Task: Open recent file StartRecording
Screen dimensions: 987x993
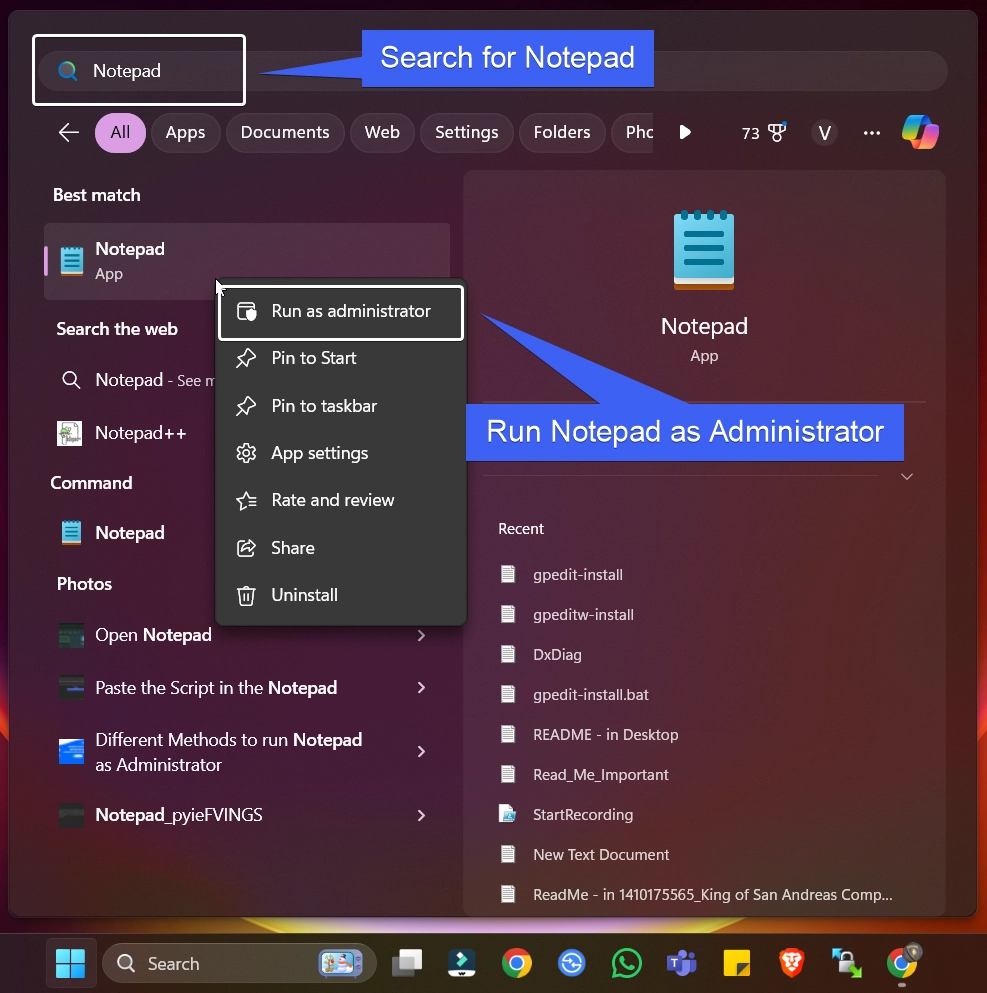Action: tap(582, 814)
